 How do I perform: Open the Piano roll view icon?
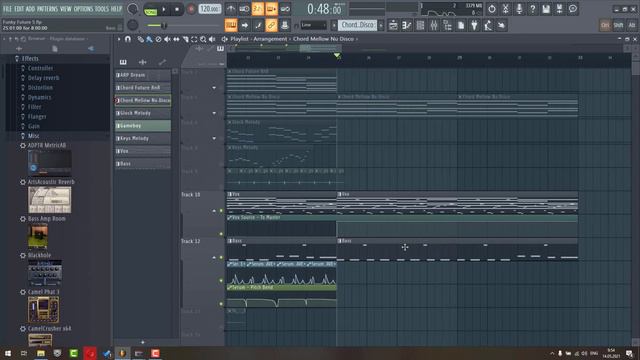407,25
